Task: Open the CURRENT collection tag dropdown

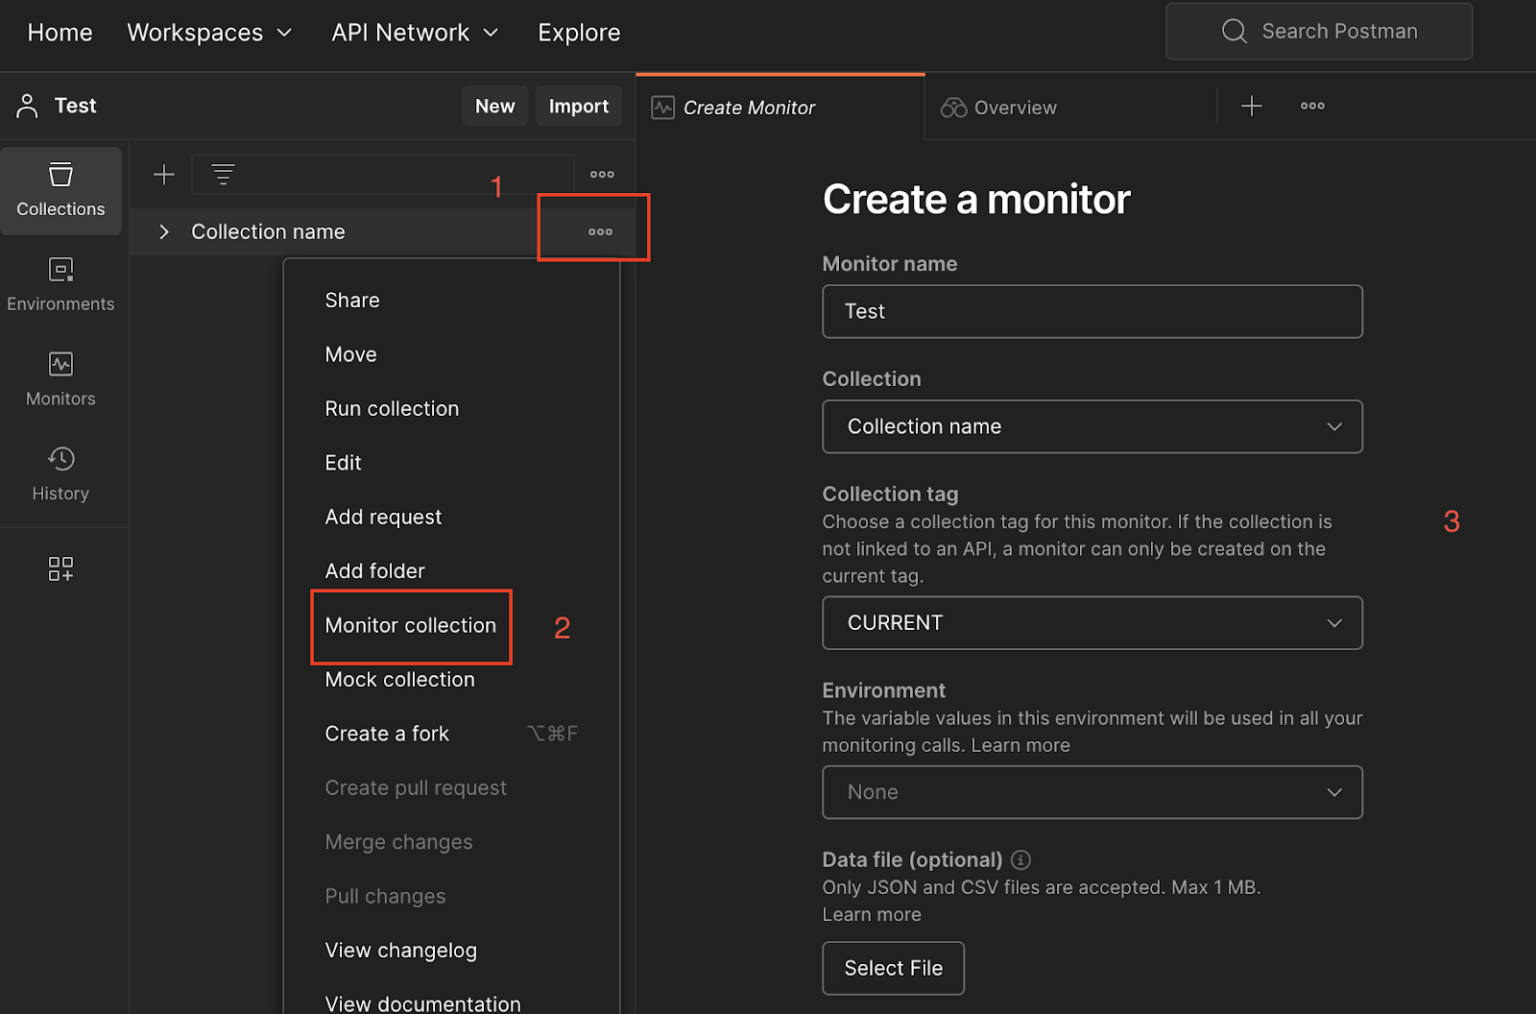Action: [1092, 622]
